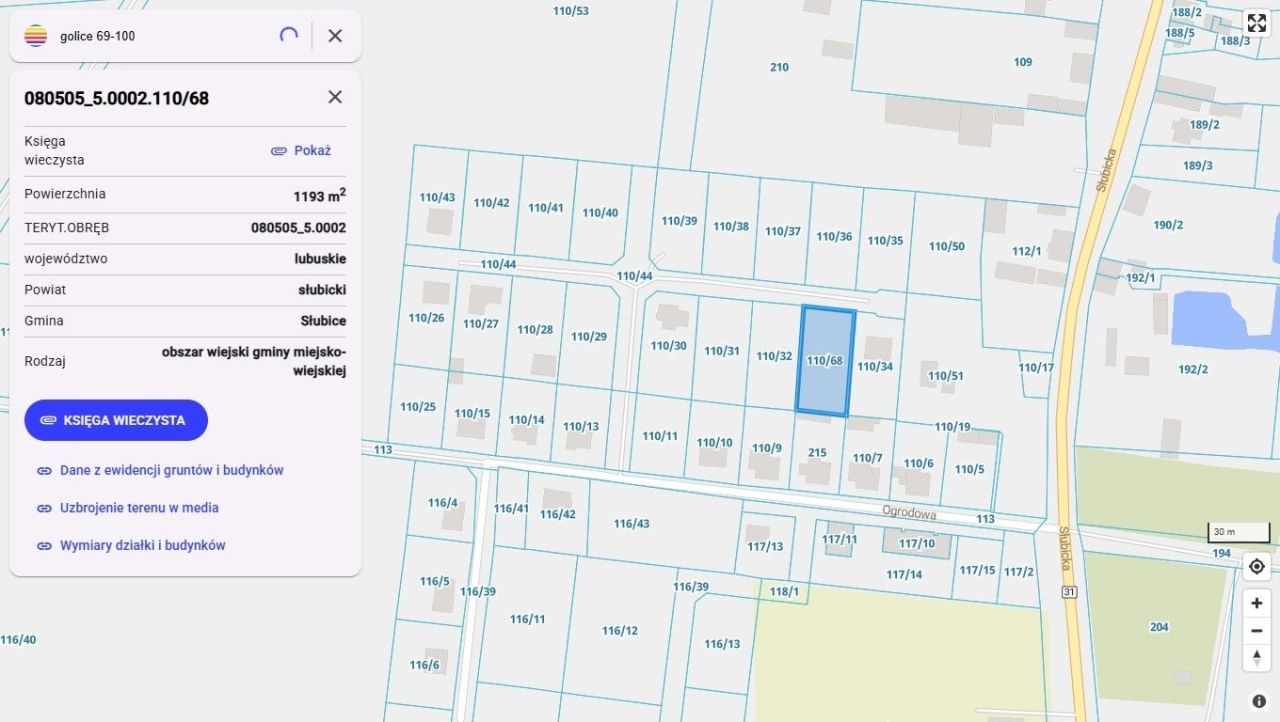The height and width of the screenshot is (722, 1280).
Task: Select parcel 215 on the map
Action: 817,453
